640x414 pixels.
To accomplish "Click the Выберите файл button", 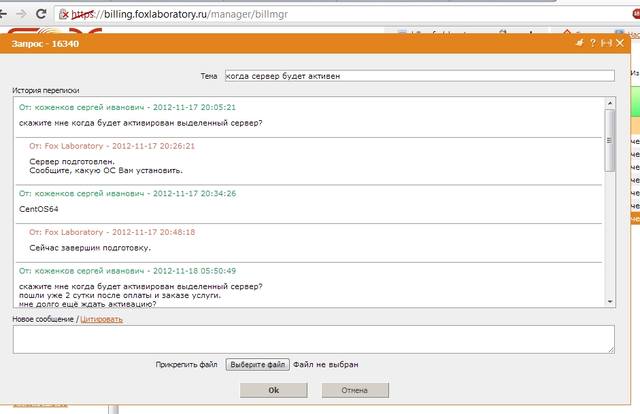I will coord(258,364).
